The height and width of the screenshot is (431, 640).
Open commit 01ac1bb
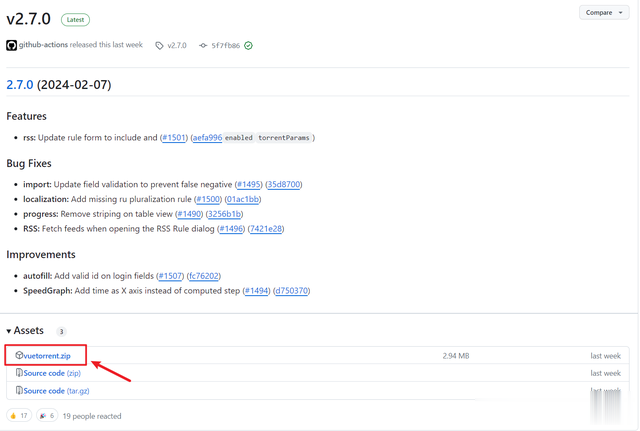click(x=243, y=199)
